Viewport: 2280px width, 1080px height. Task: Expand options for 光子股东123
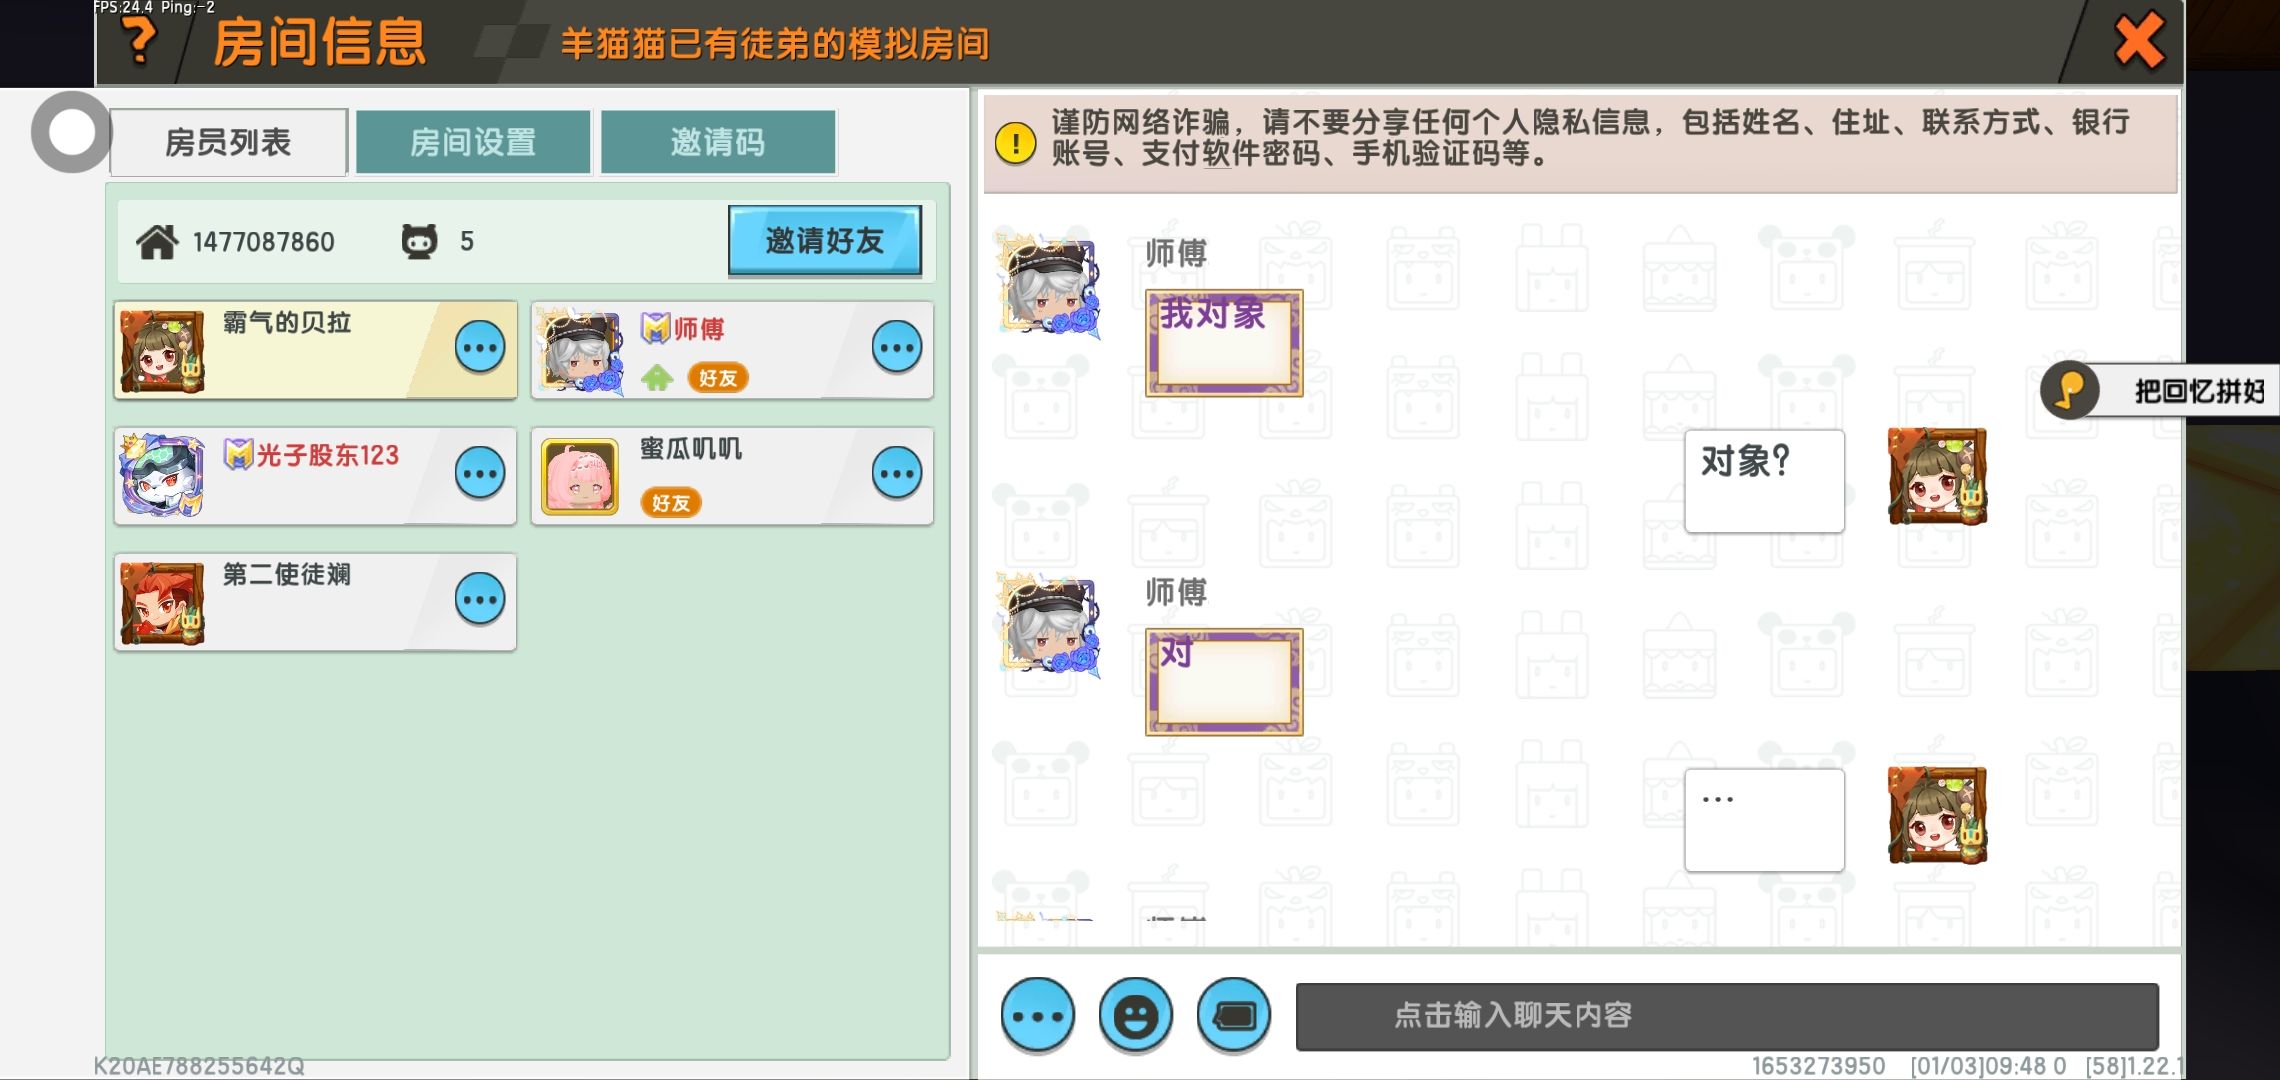[480, 474]
